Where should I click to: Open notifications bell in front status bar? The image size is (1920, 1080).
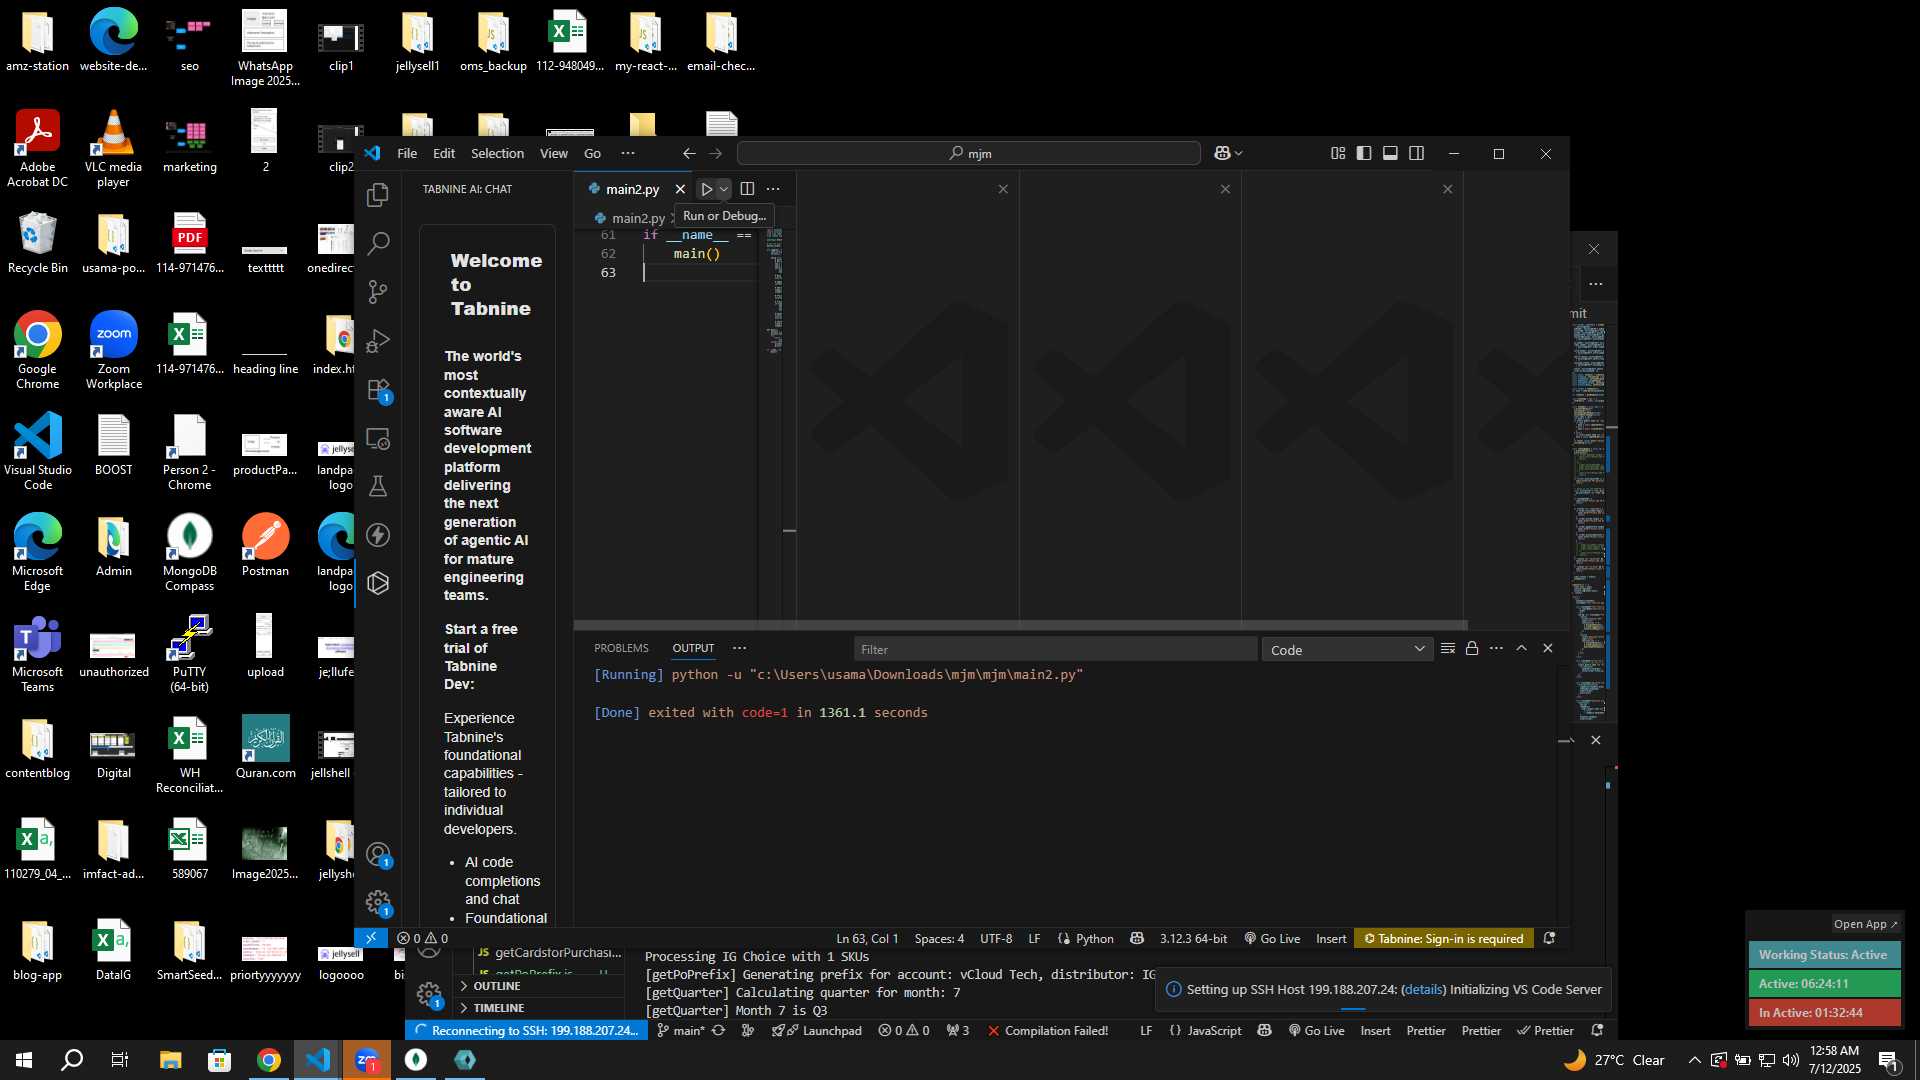click(1549, 938)
